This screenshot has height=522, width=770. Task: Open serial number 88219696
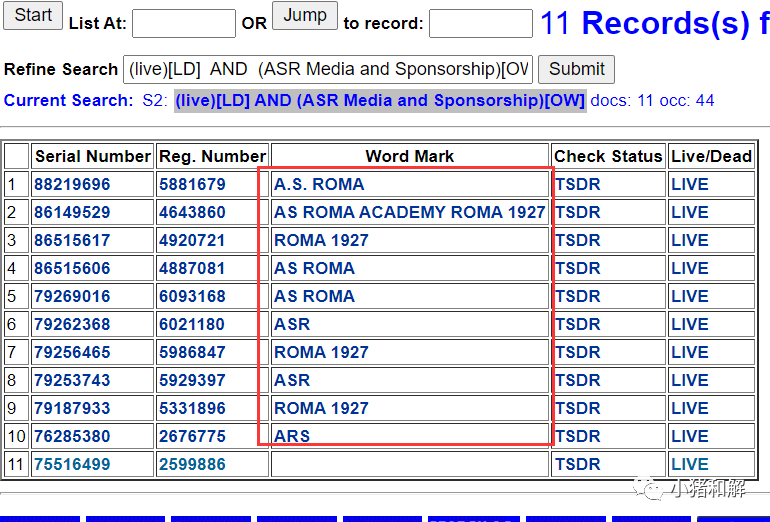point(72,184)
